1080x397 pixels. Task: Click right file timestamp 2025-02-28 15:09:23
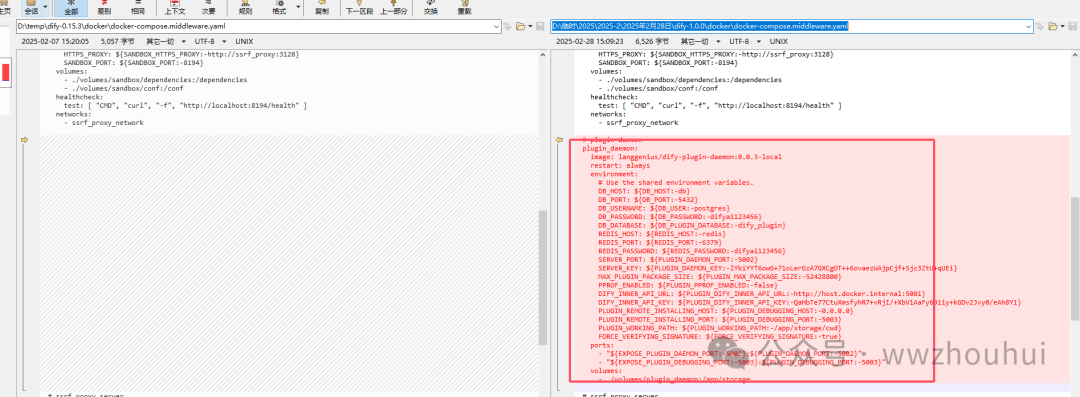[590, 41]
